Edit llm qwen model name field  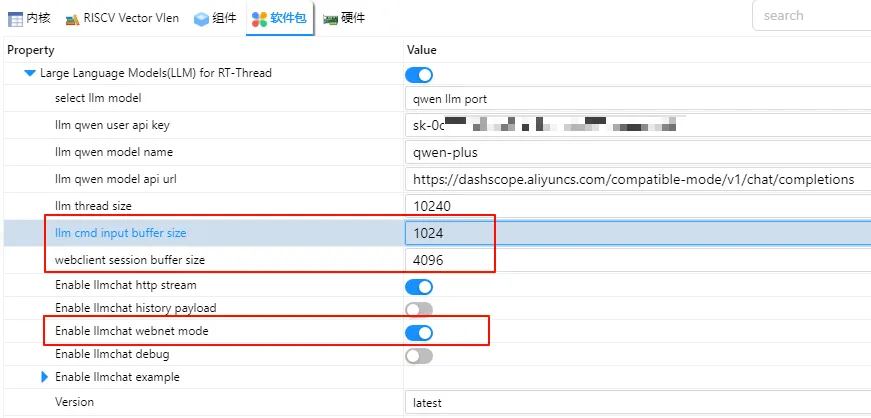638,152
